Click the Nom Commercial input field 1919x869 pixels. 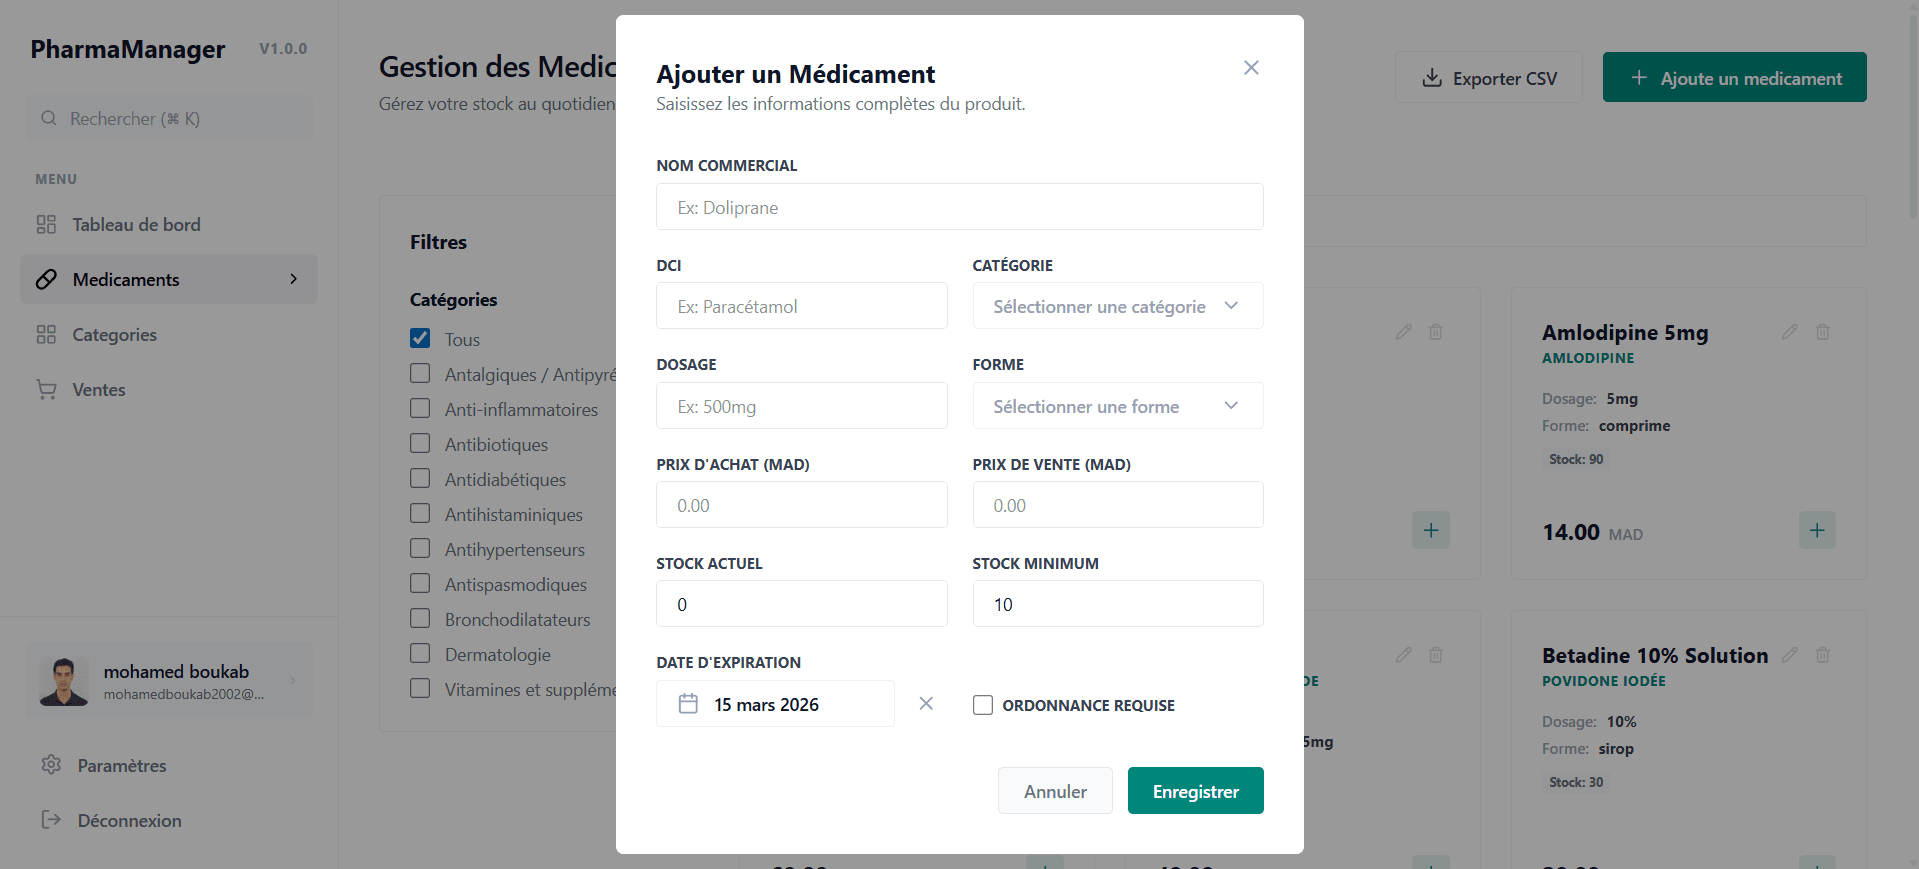(960, 207)
